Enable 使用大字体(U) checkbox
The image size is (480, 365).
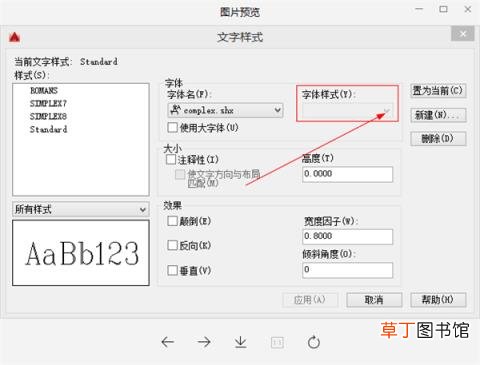pyautogui.click(x=172, y=127)
